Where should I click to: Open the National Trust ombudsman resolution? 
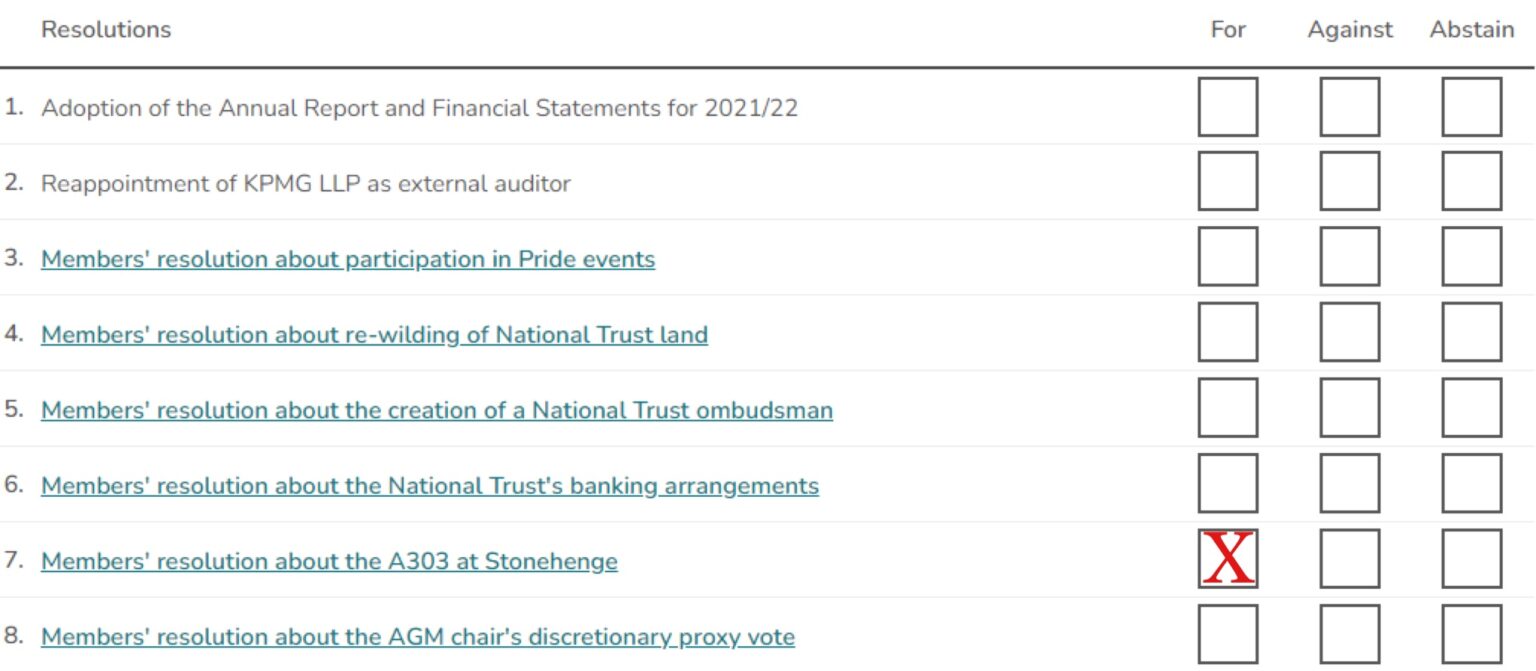437,410
